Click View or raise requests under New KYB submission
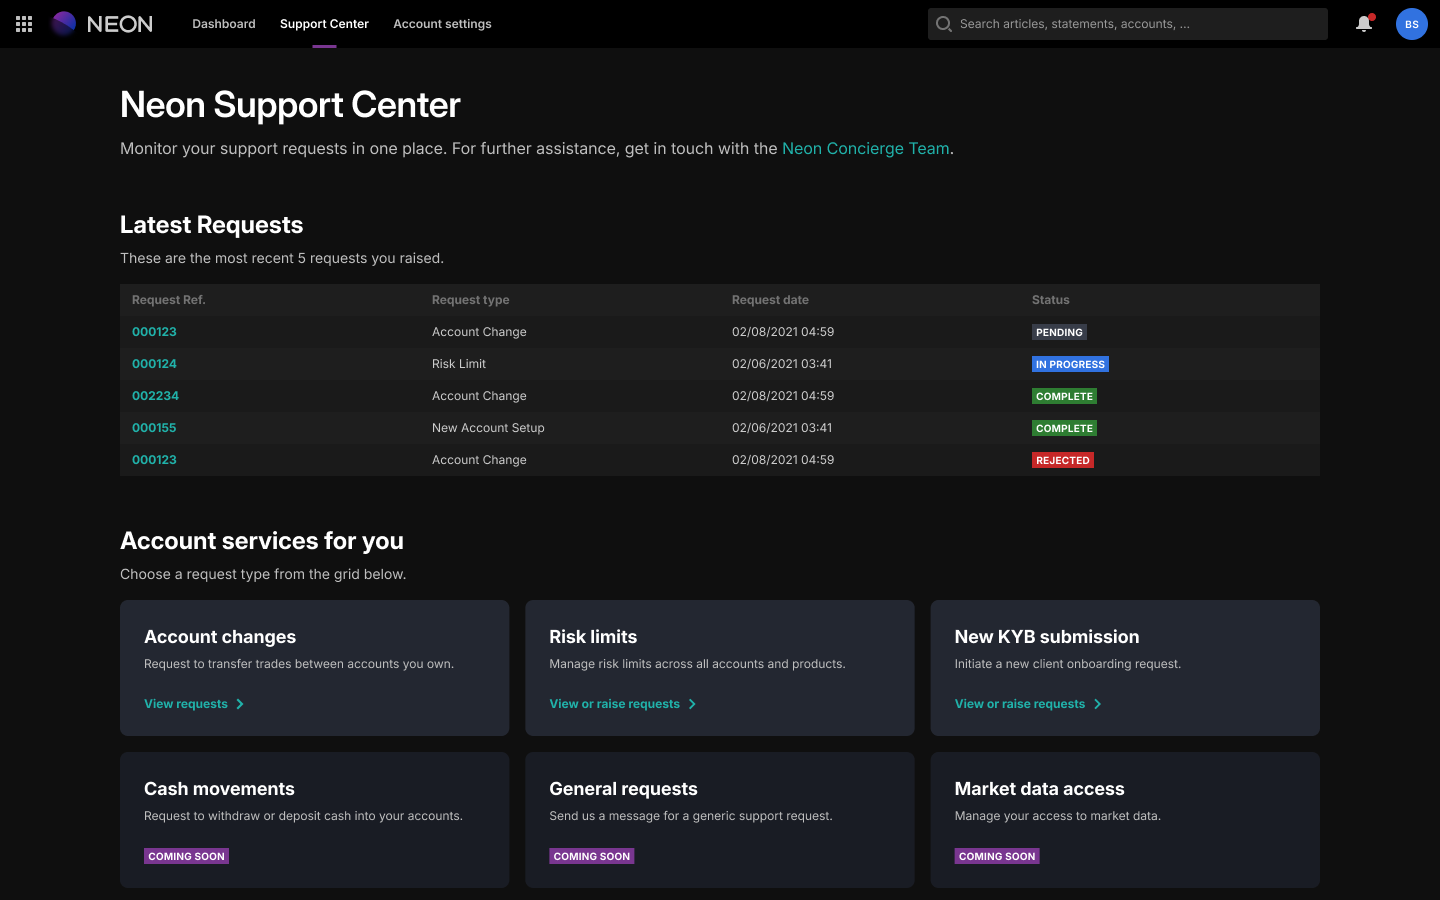This screenshot has height=900, width=1440. click(x=1020, y=704)
